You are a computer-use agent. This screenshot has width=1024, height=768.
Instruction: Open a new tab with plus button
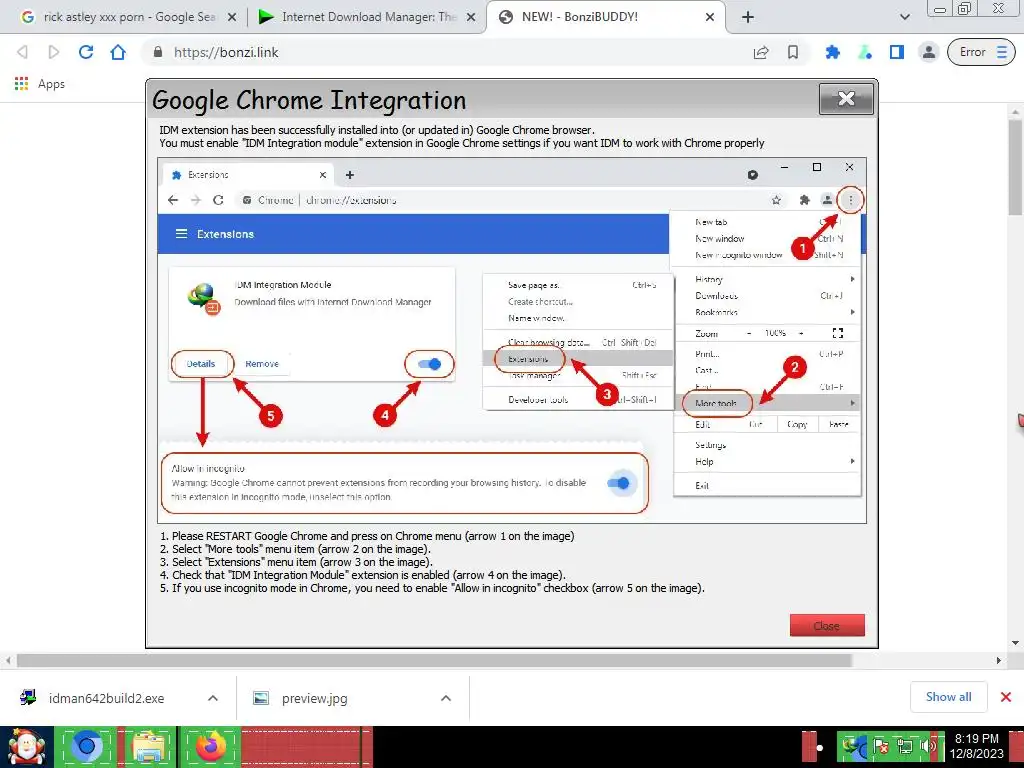pos(748,17)
